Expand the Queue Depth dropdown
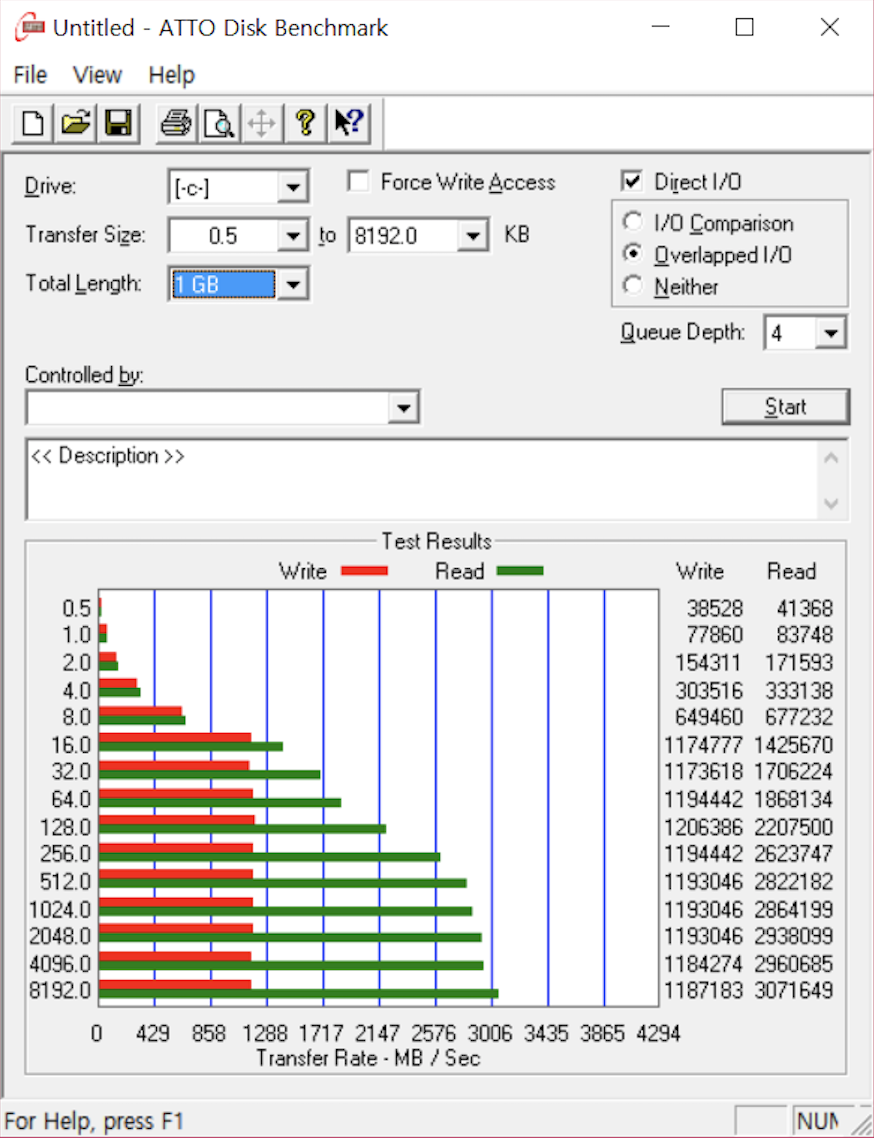The width and height of the screenshot is (874, 1138). tap(830, 333)
